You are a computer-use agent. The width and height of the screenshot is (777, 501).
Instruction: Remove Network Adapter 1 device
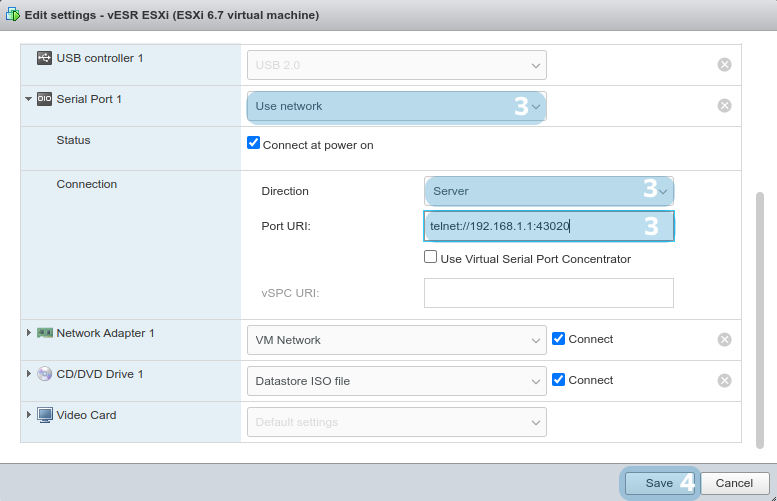724,340
